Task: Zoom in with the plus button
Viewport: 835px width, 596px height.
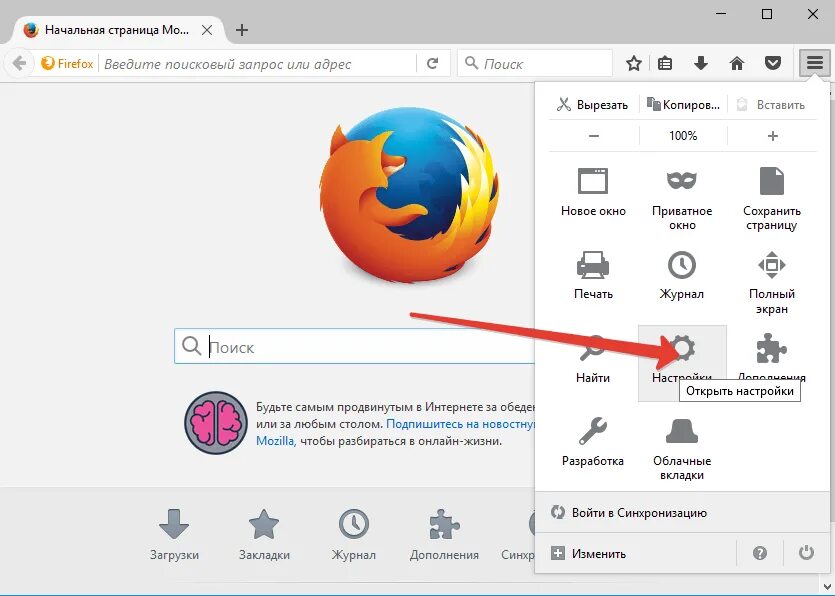Action: (772, 136)
